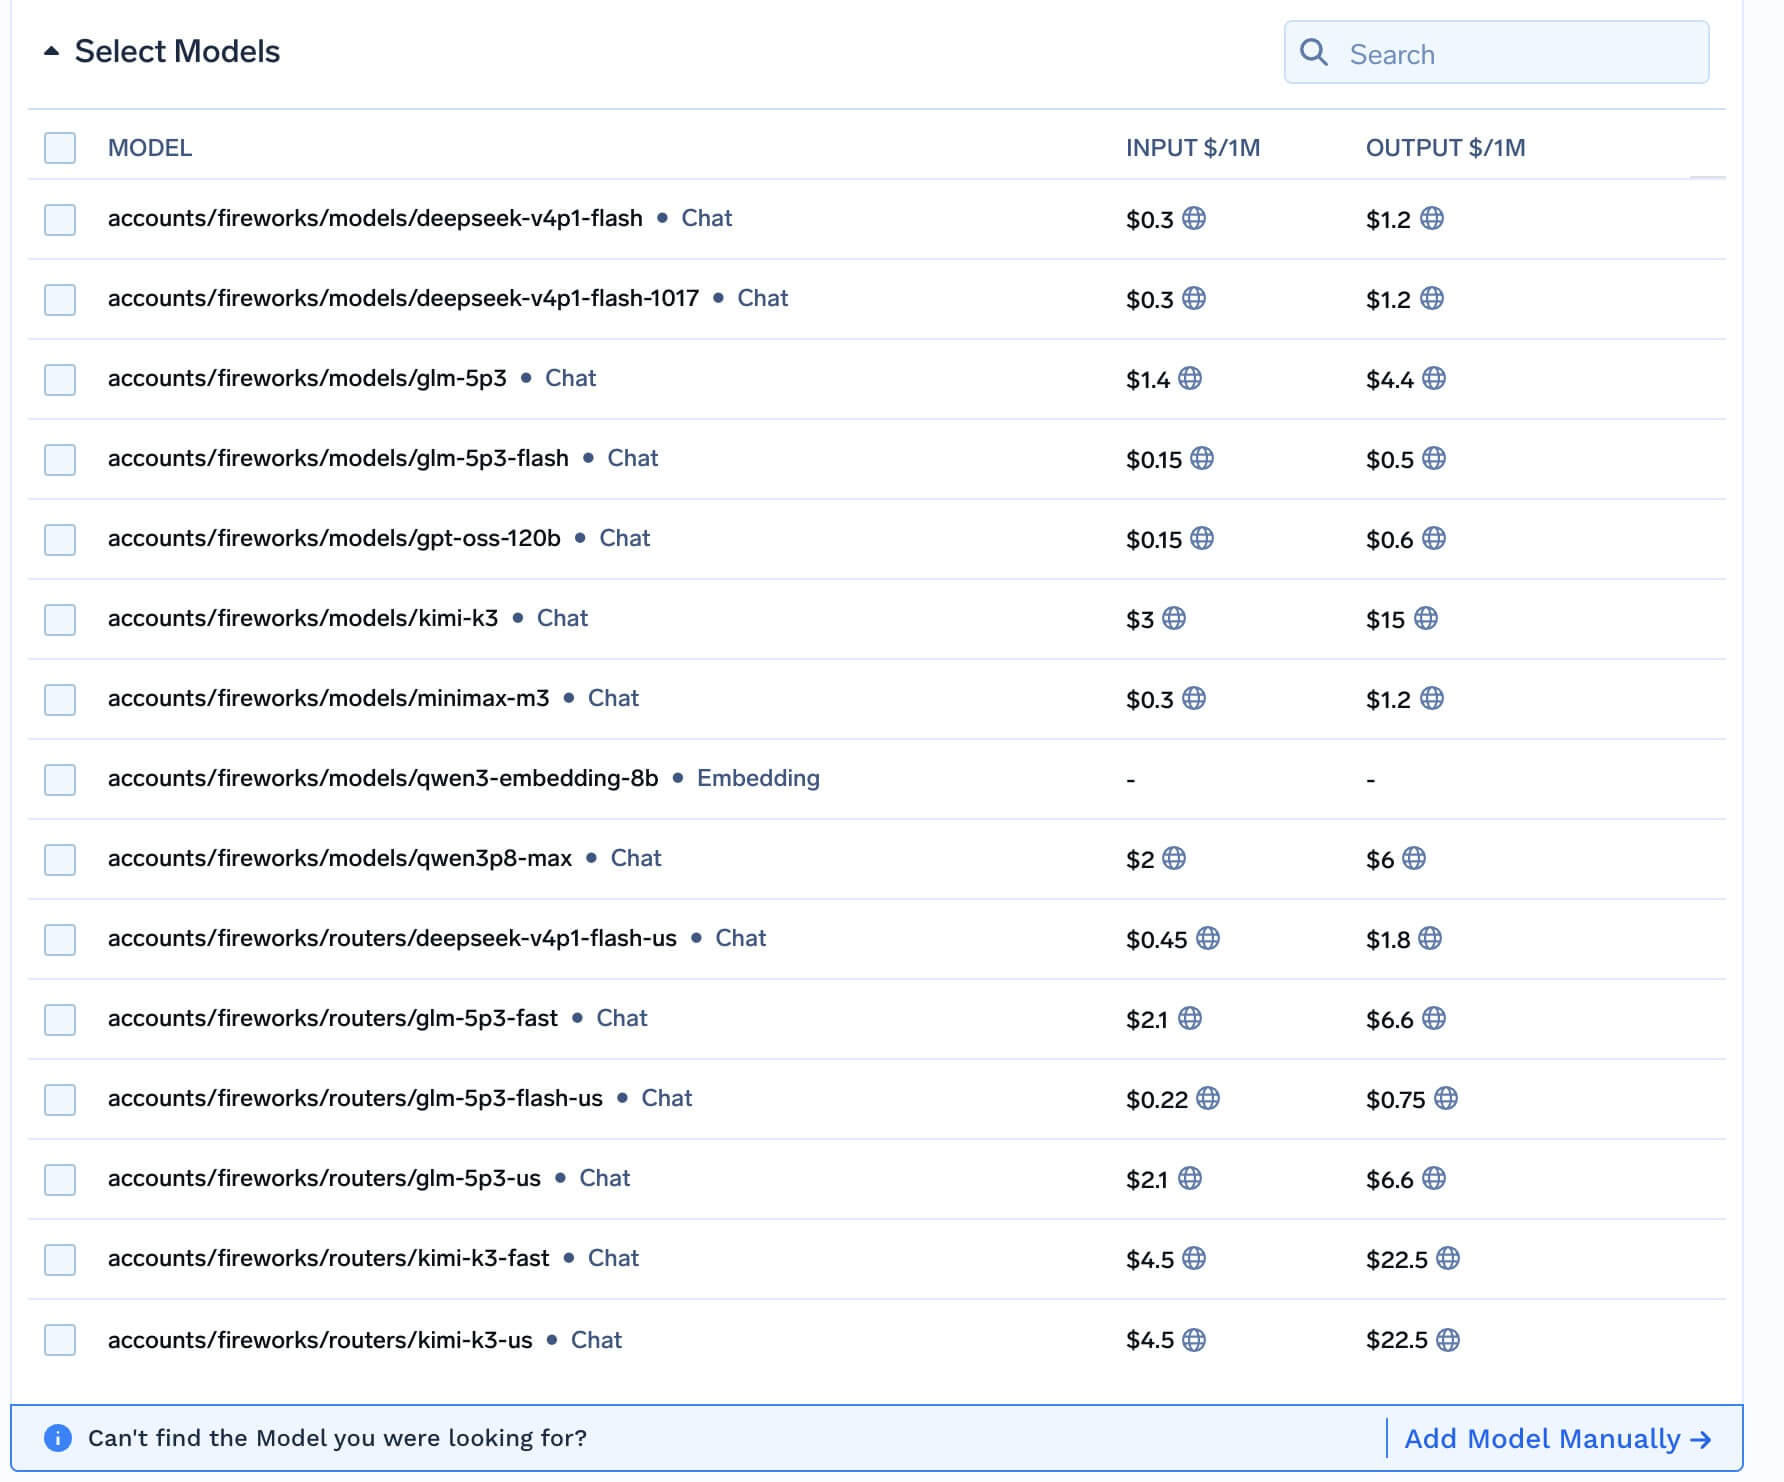This screenshot has height=1482, width=1784.
Task: Open Add Model Manually link
Action: point(1558,1438)
